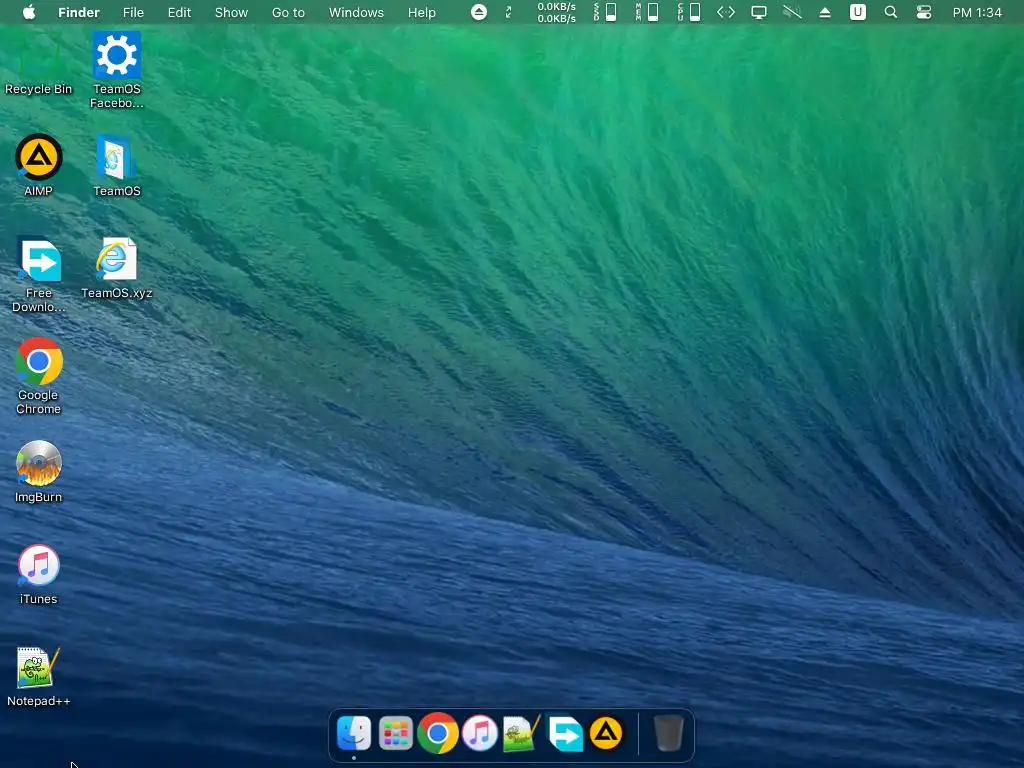This screenshot has width=1024, height=768.
Task: Open the control center toggles icon
Action: click(x=923, y=12)
